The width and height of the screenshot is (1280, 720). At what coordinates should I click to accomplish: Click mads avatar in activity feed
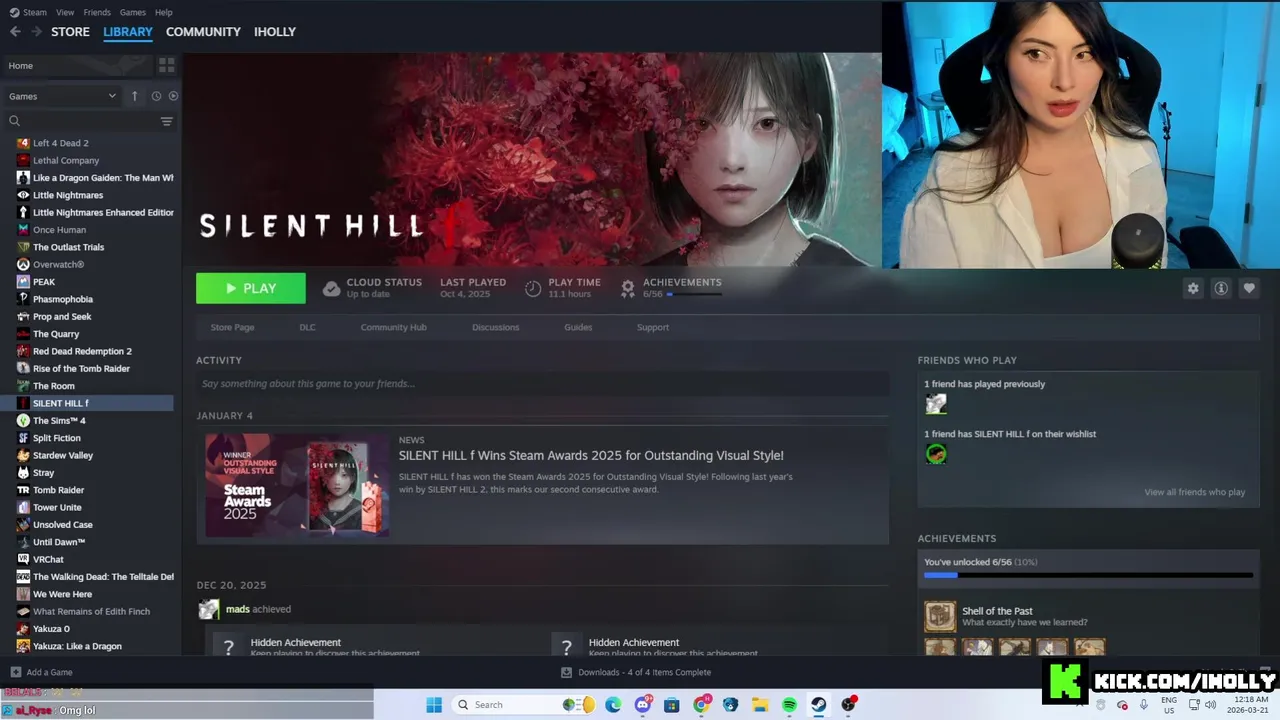(208, 609)
